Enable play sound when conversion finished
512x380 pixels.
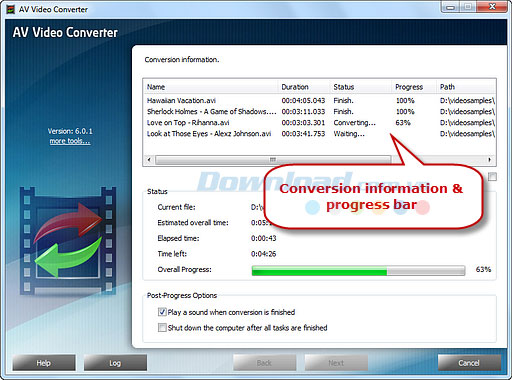tap(162, 312)
